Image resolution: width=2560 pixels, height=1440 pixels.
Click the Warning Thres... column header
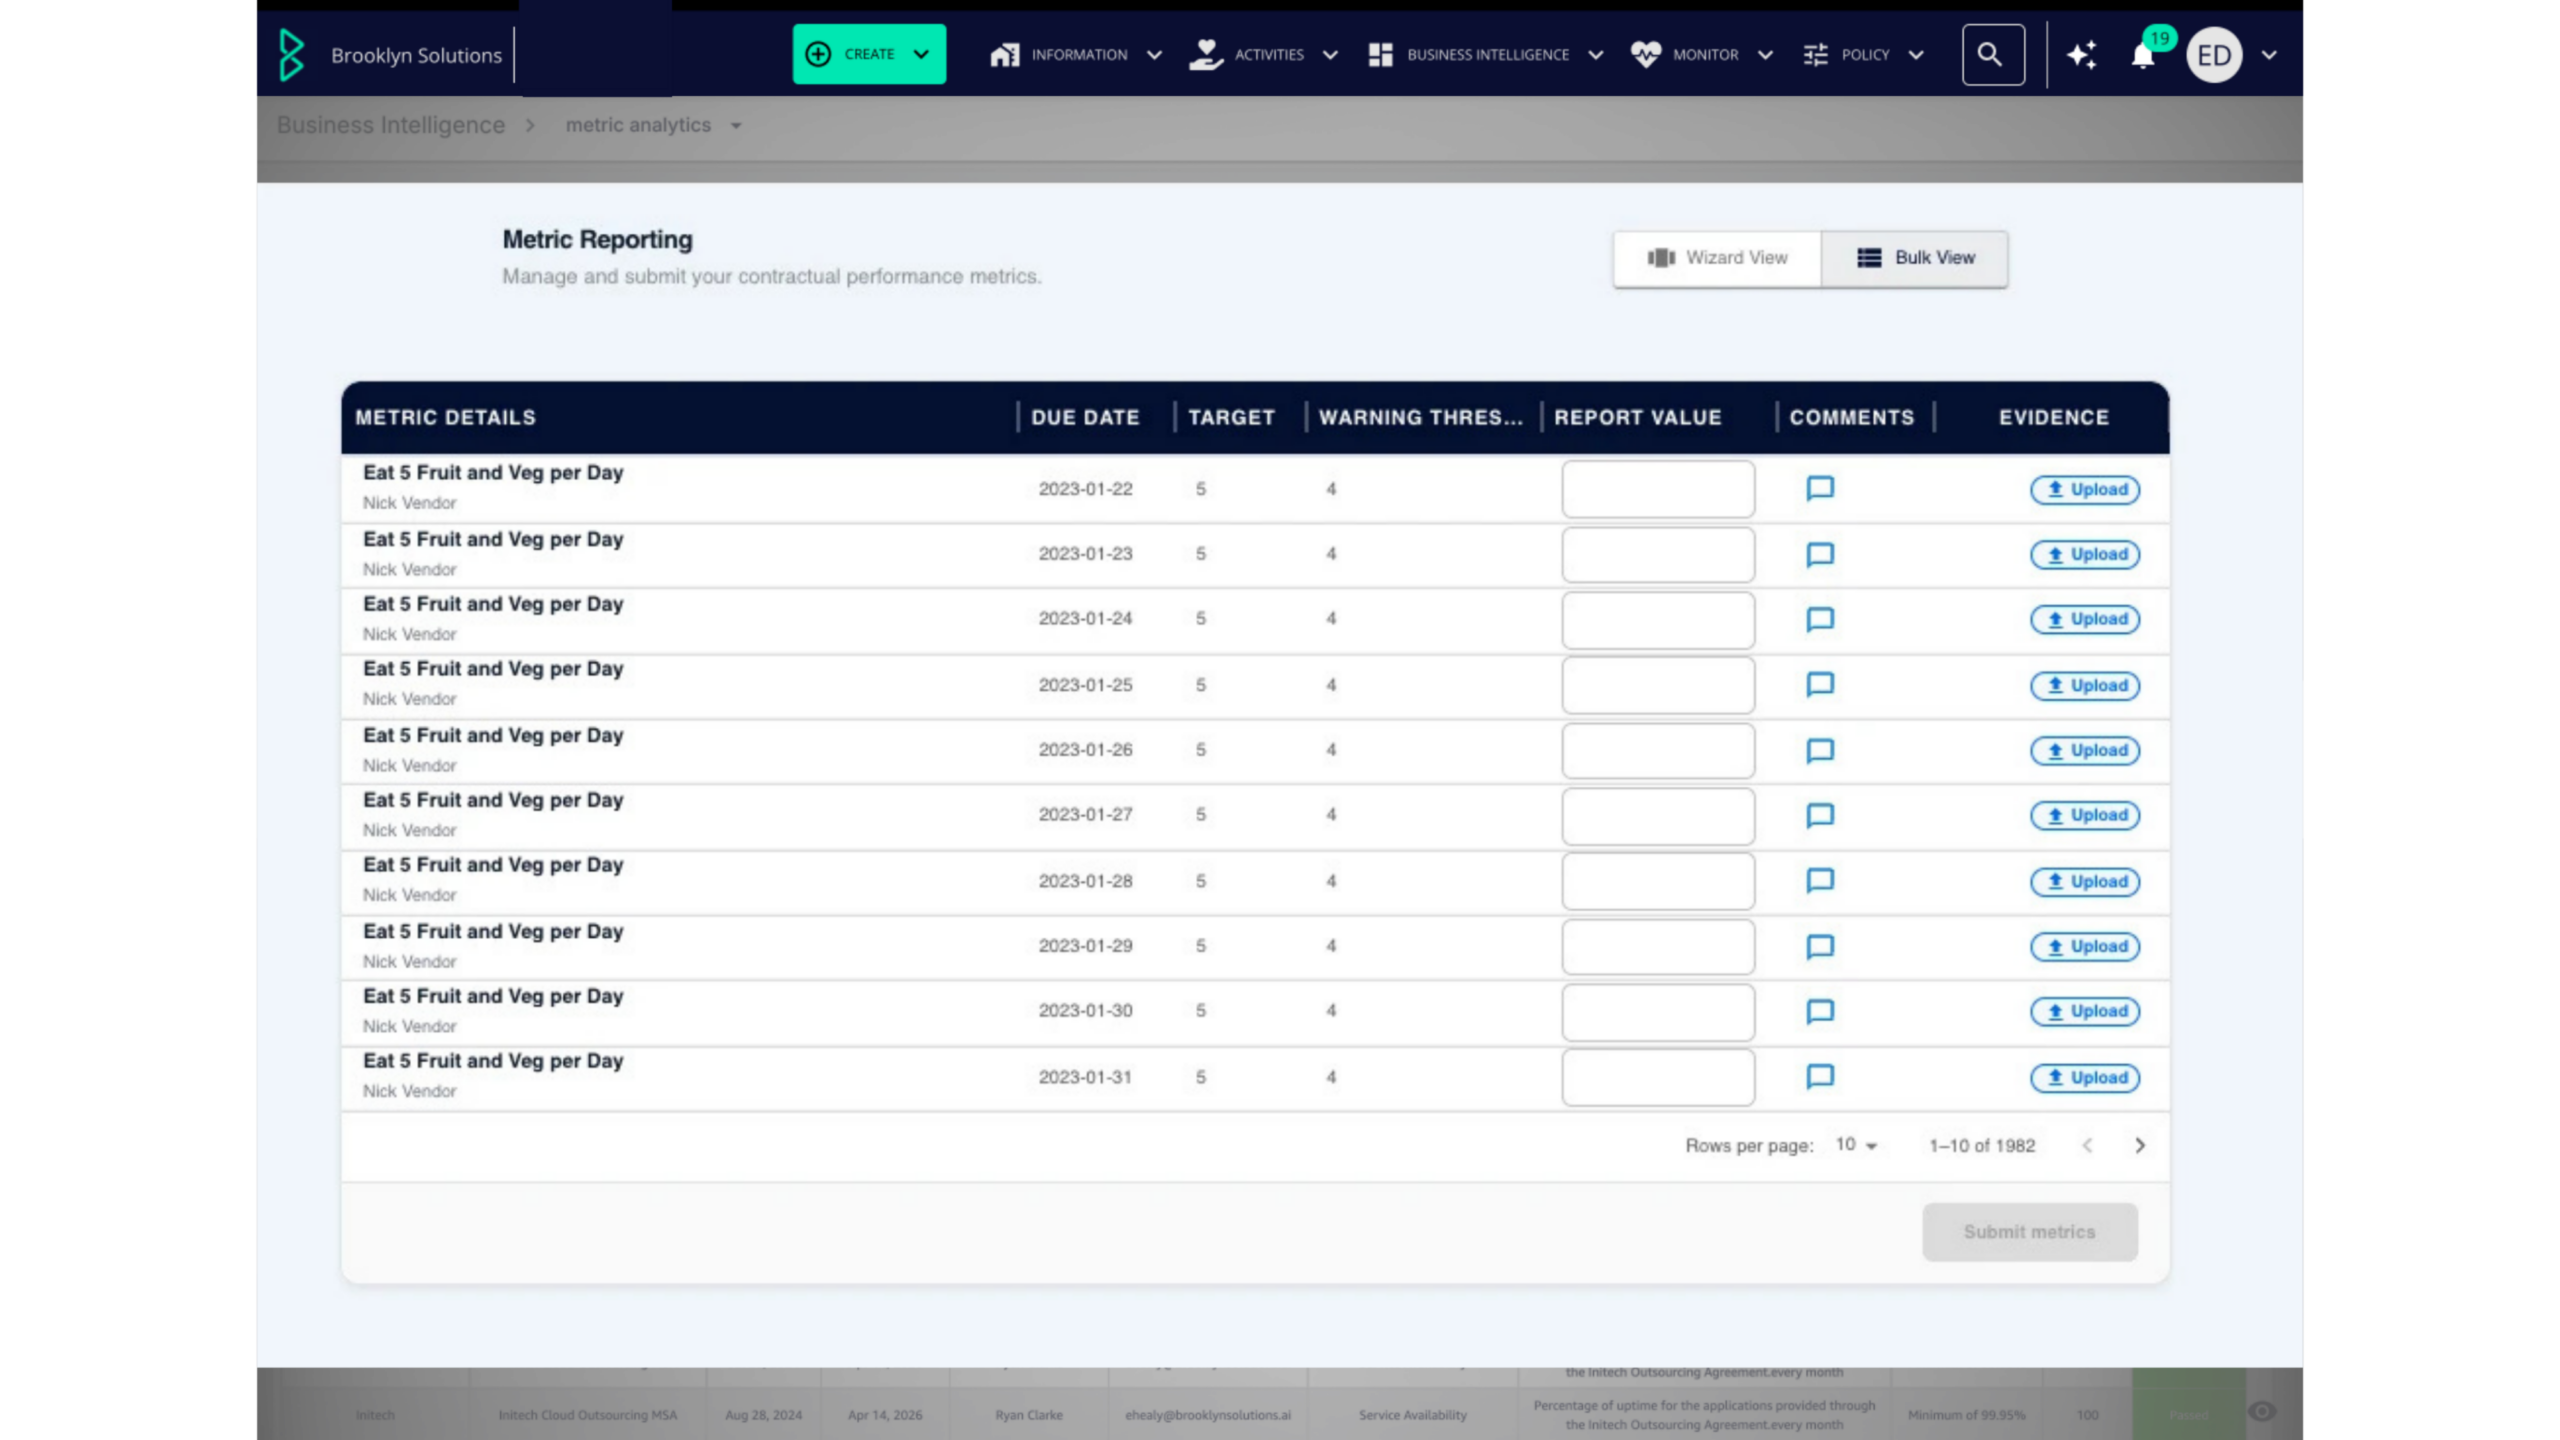click(x=1420, y=417)
